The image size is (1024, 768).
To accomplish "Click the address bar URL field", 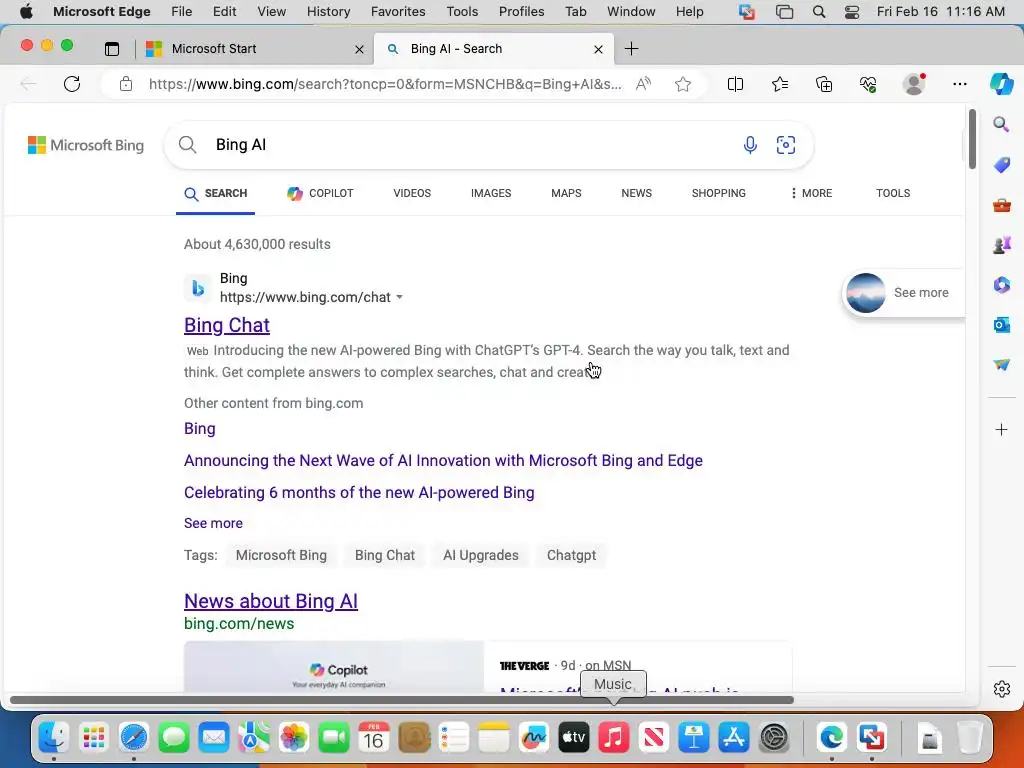I will tap(385, 84).
